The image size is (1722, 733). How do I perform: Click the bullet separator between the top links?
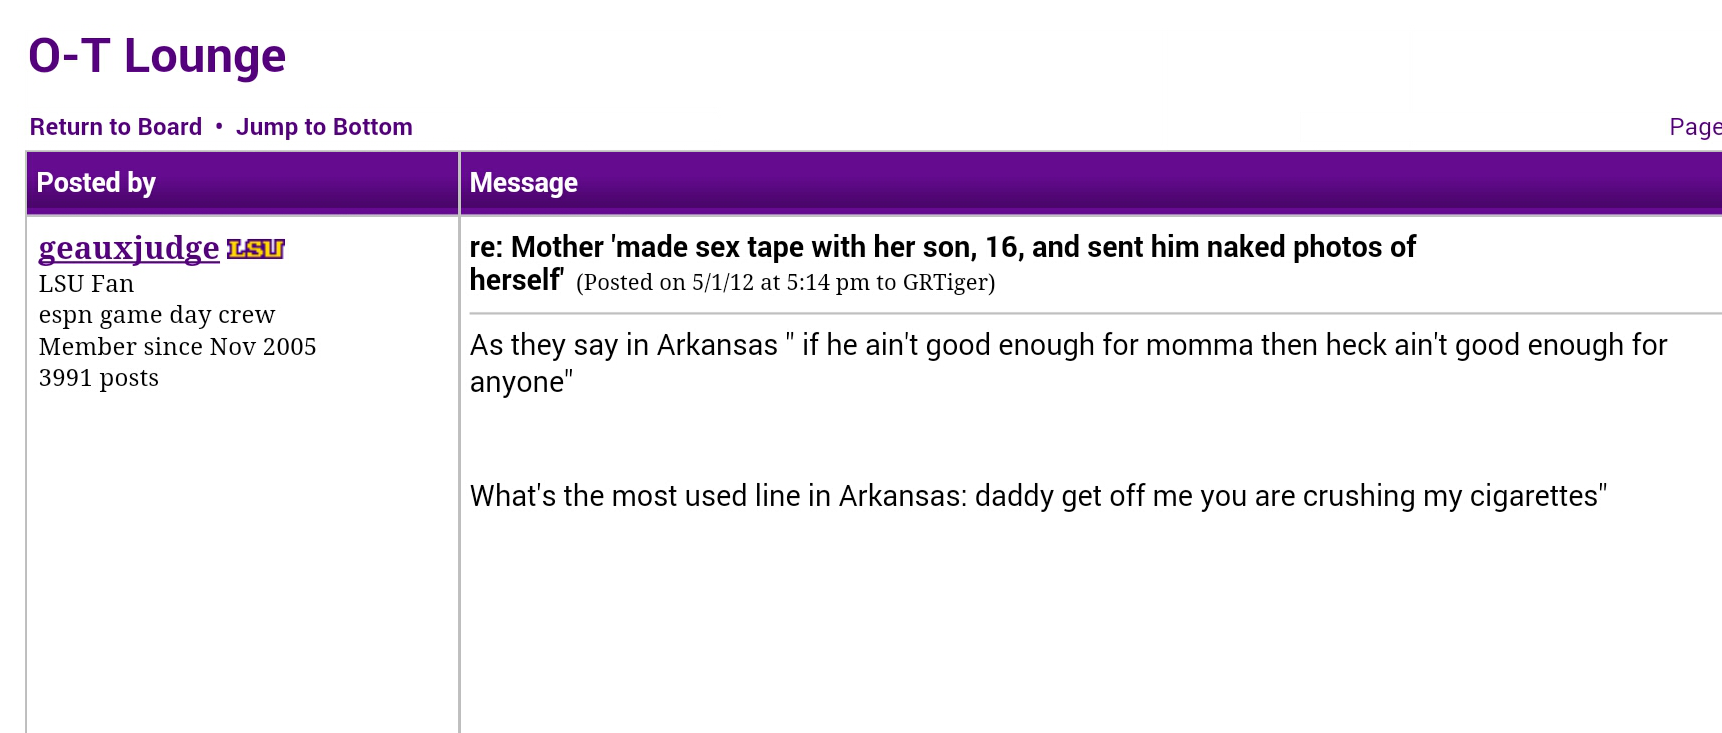(x=219, y=126)
